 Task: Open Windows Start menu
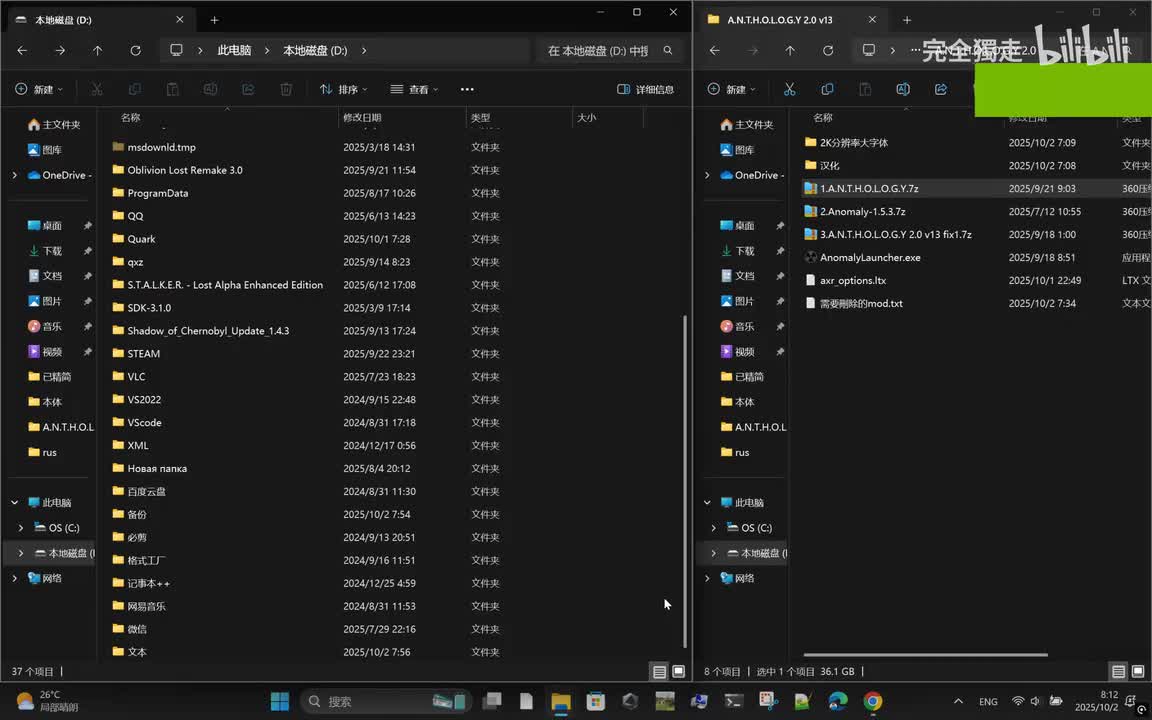(280, 702)
